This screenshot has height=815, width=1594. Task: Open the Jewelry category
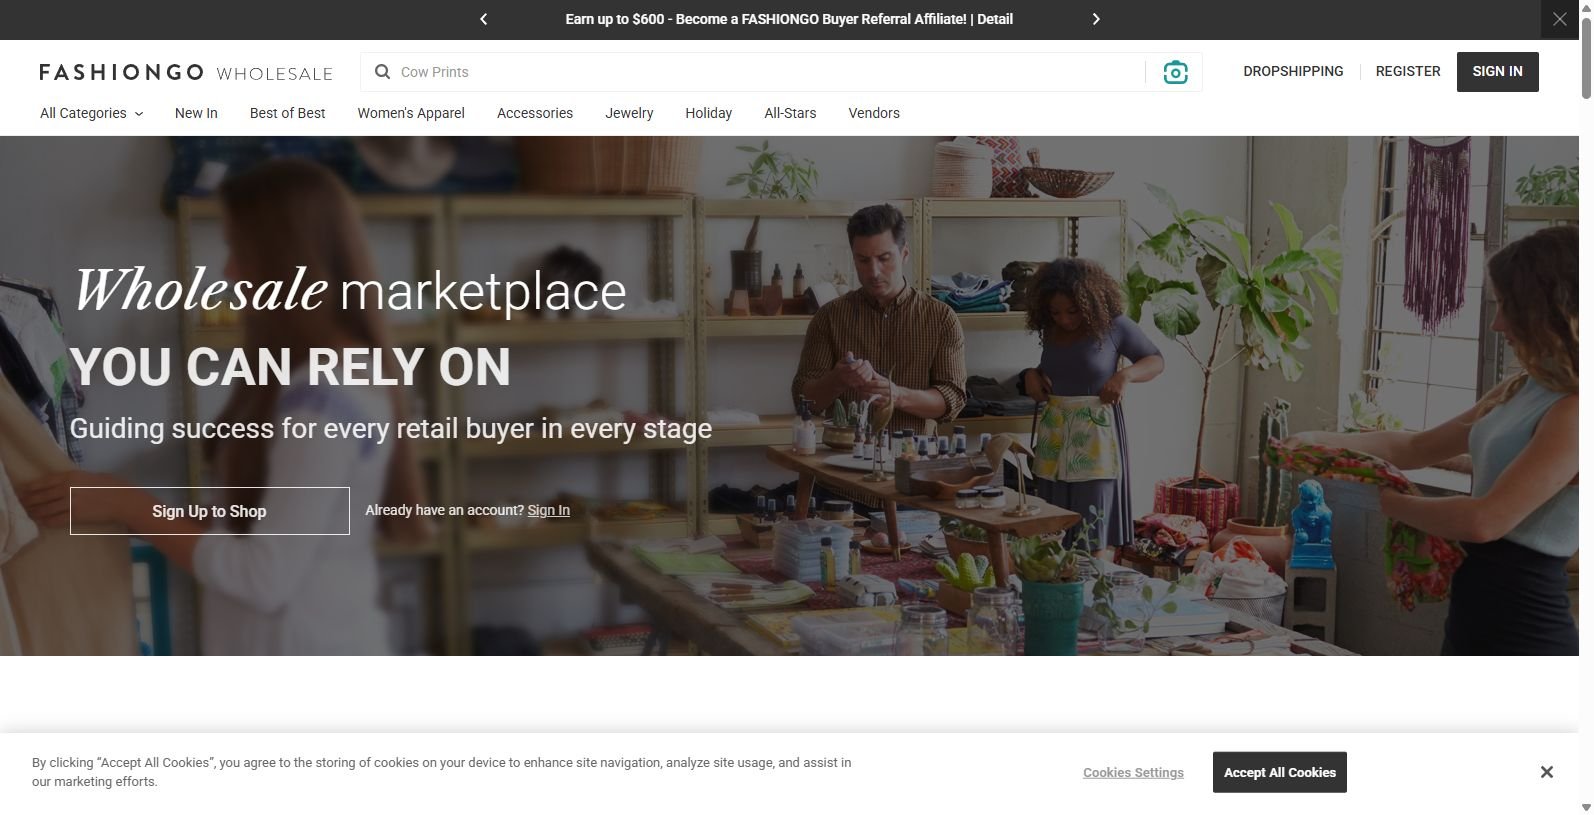click(629, 113)
